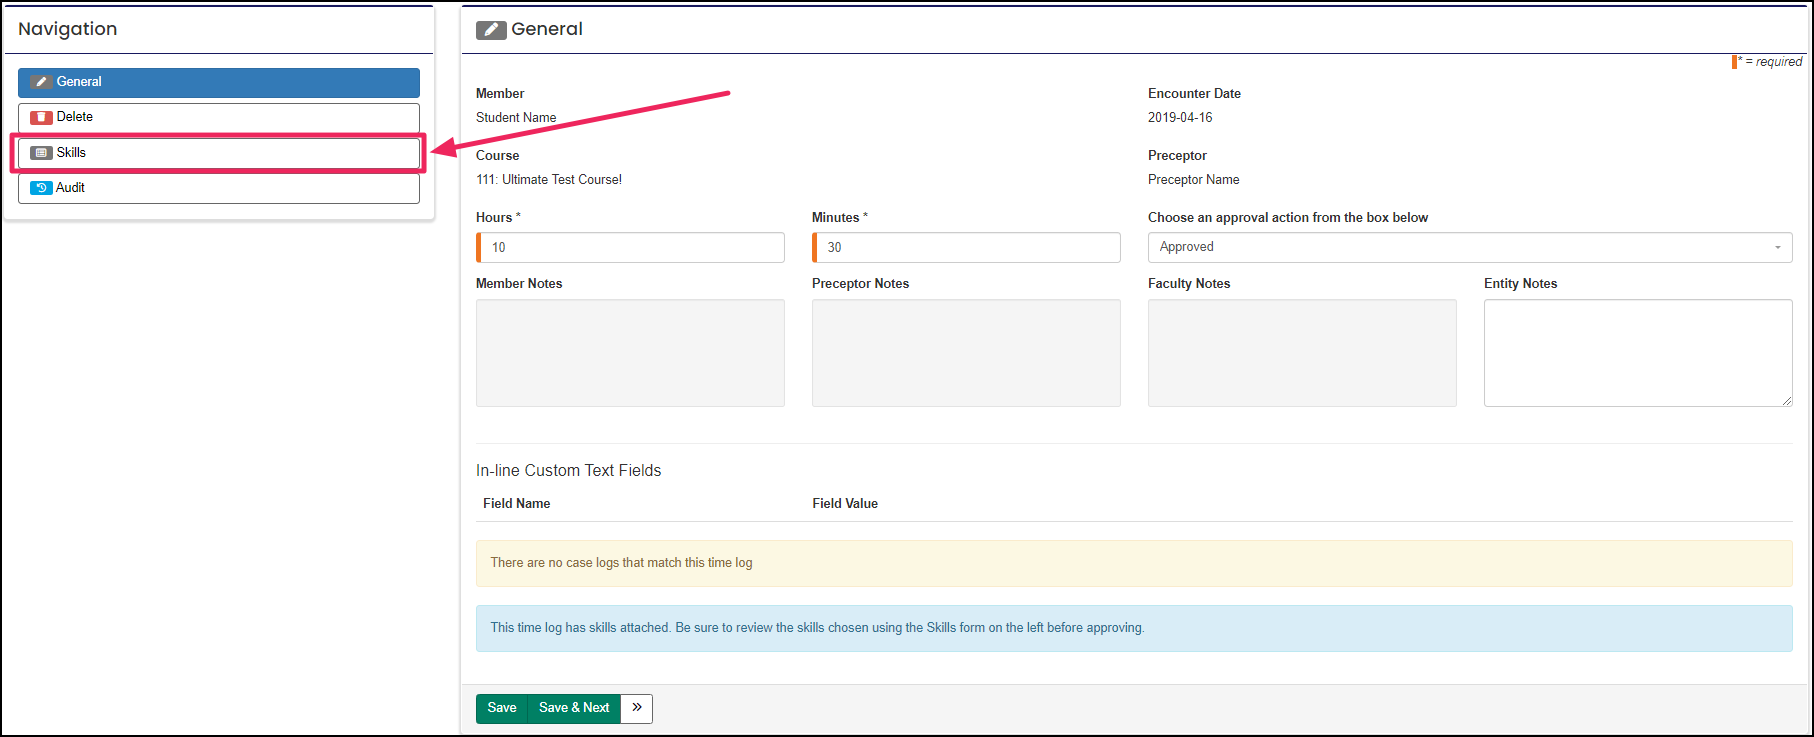Click the red trash icon beside Delete

point(41,117)
